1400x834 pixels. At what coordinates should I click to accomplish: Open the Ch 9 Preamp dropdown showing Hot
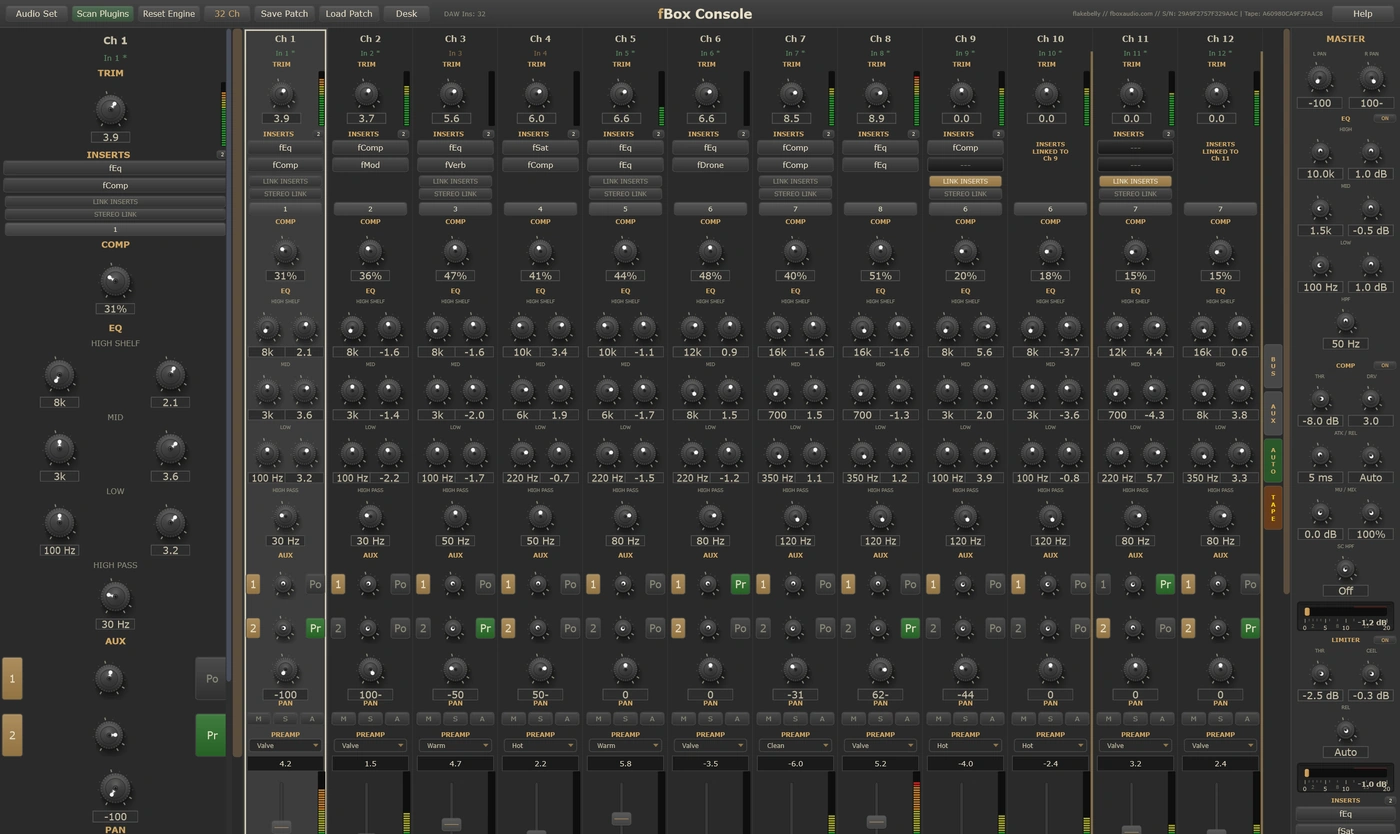pyautogui.click(x=965, y=745)
